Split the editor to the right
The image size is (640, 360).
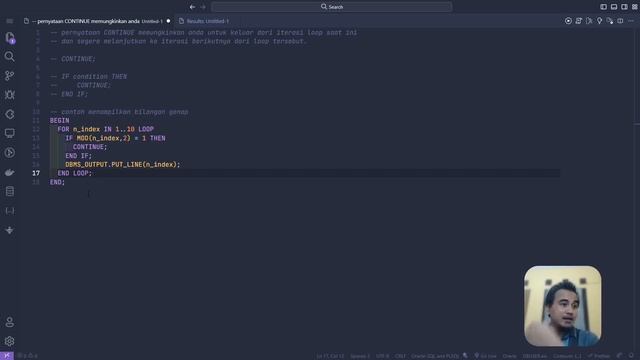click(620, 21)
